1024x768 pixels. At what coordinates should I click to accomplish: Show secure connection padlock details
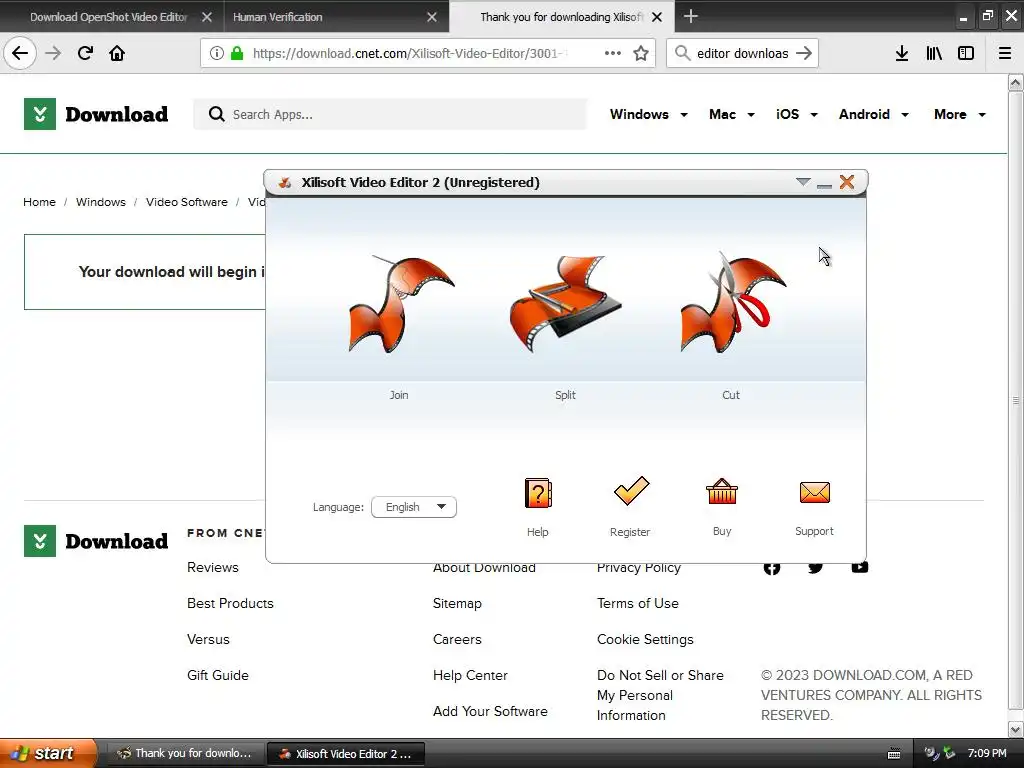coord(237,53)
